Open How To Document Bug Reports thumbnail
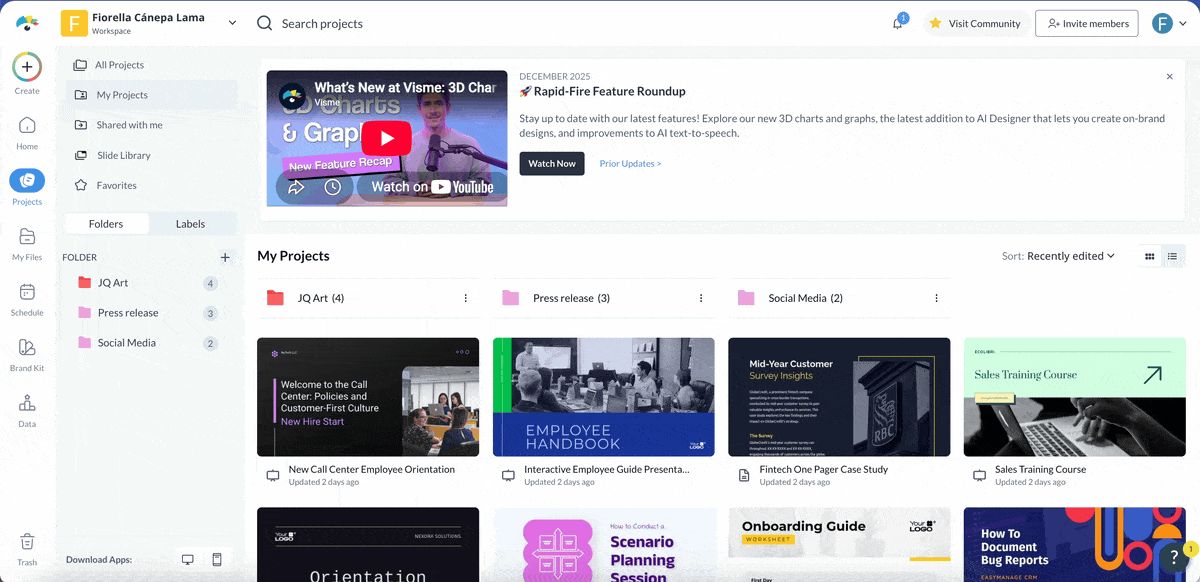The image size is (1200, 582). (1075, 545)
